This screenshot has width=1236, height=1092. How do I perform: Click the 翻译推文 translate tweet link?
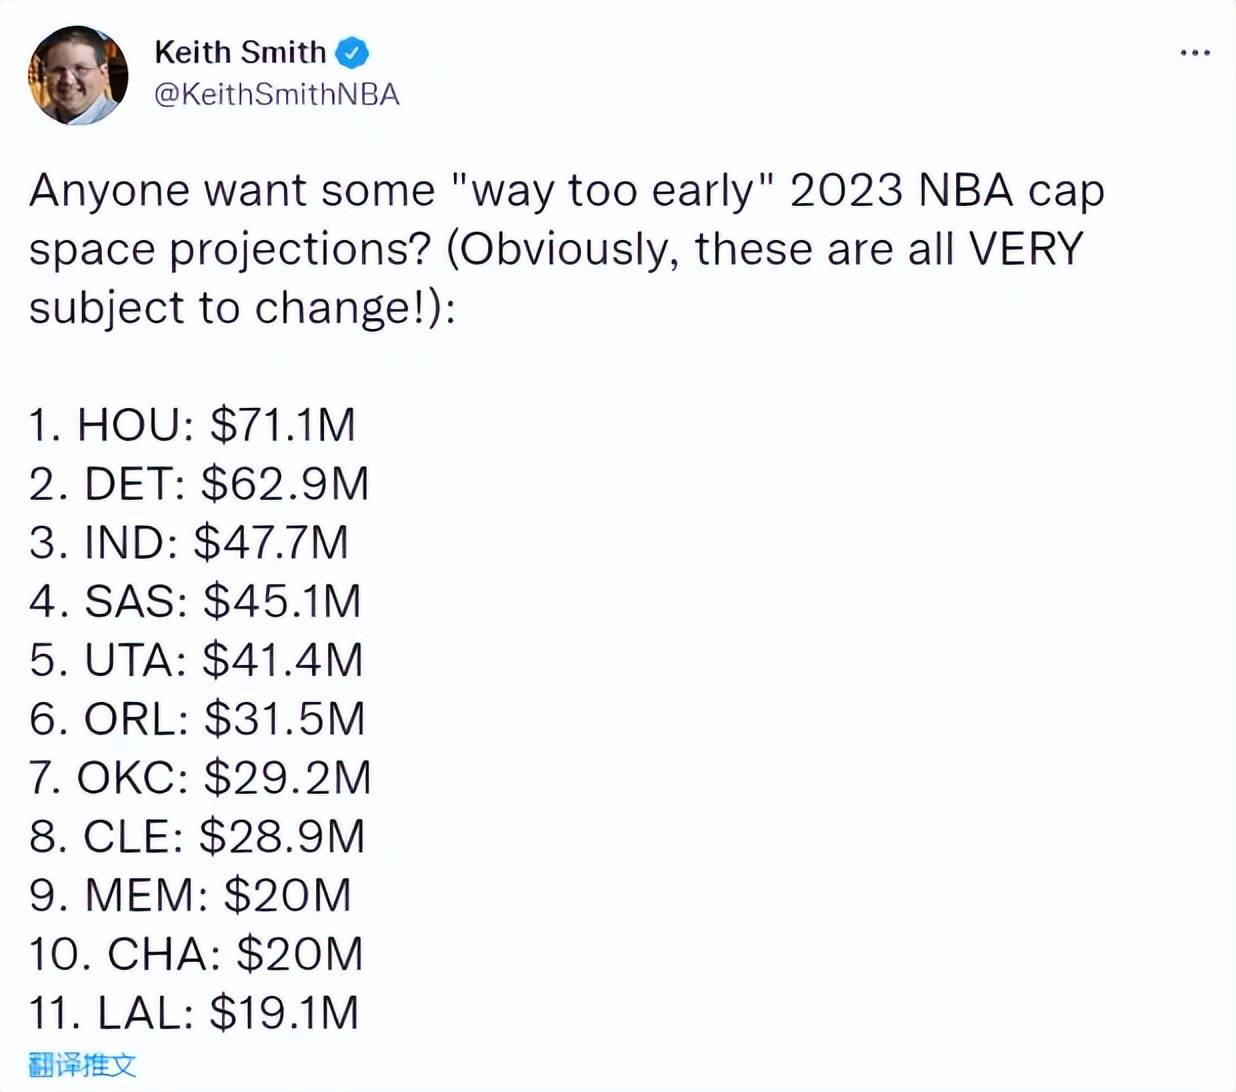coord(82,1064)
